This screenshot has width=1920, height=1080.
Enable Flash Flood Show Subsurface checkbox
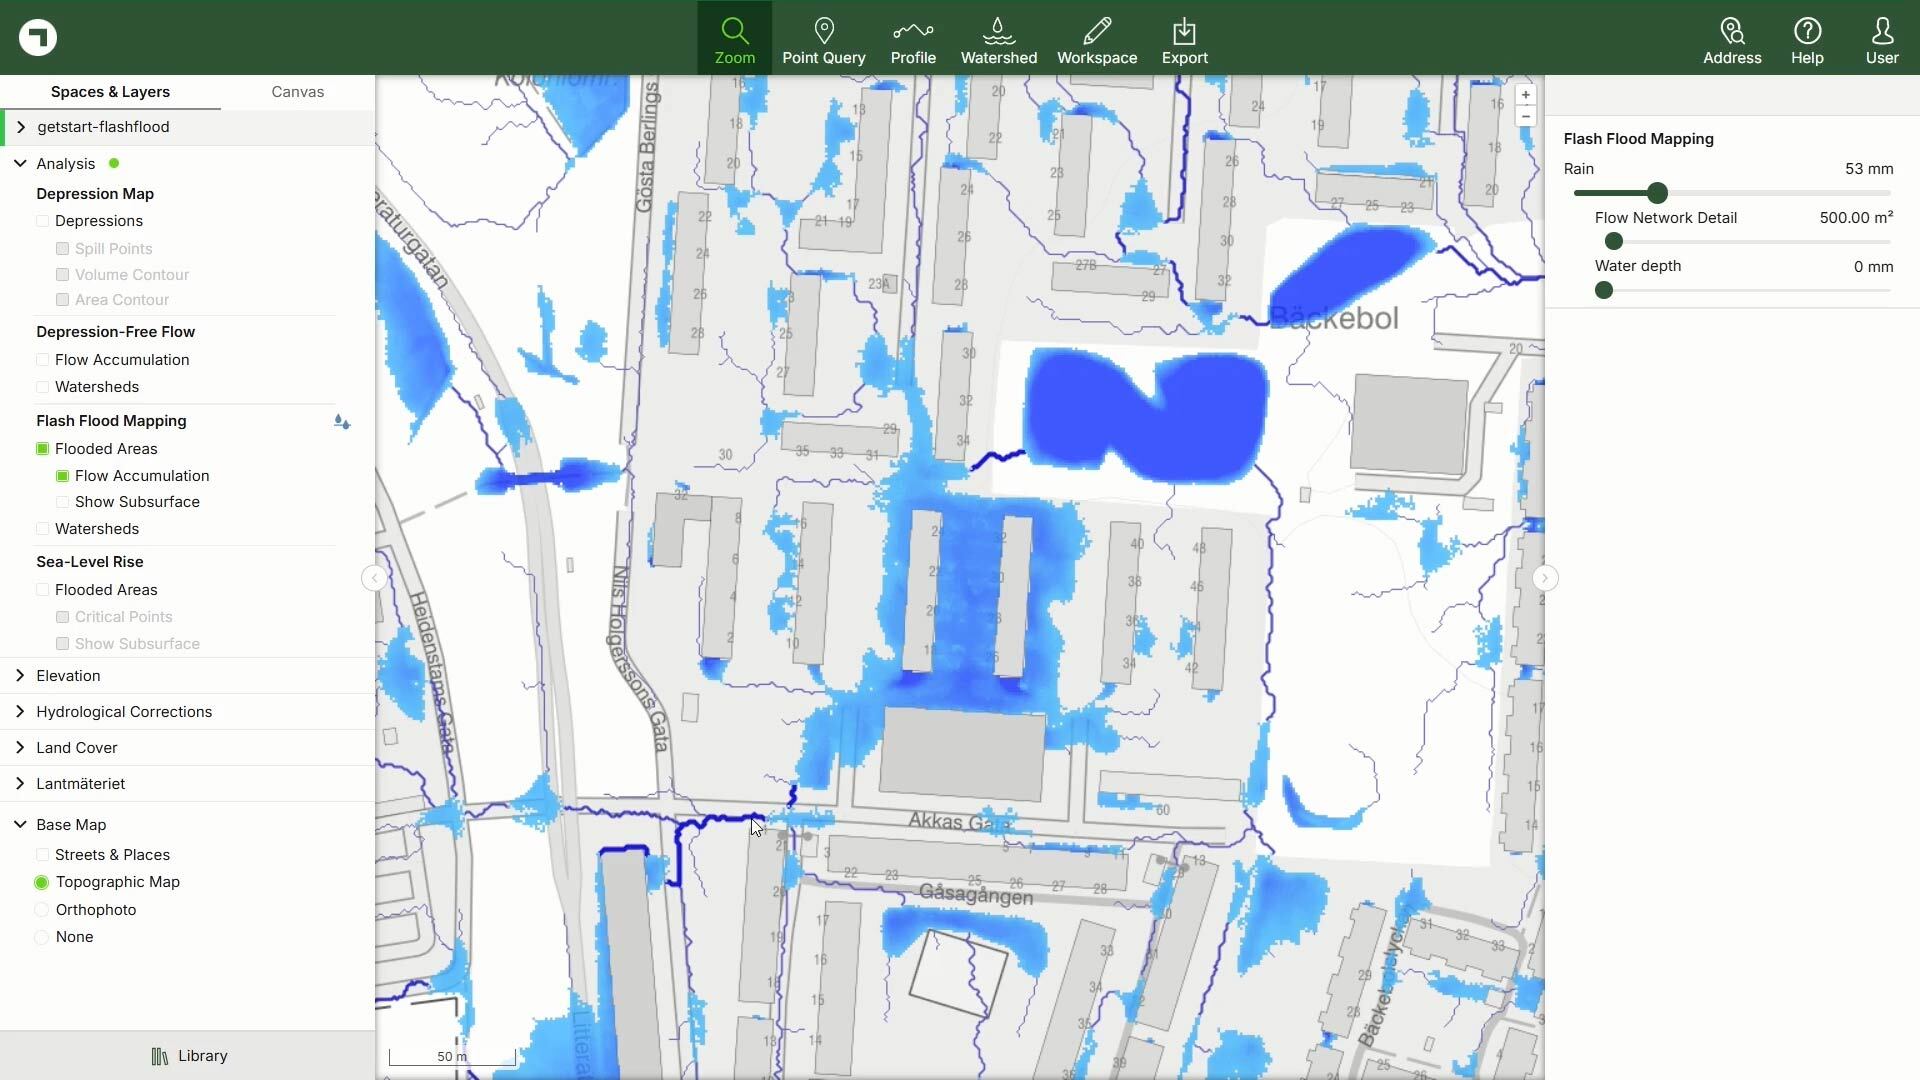tap(62, 502)
